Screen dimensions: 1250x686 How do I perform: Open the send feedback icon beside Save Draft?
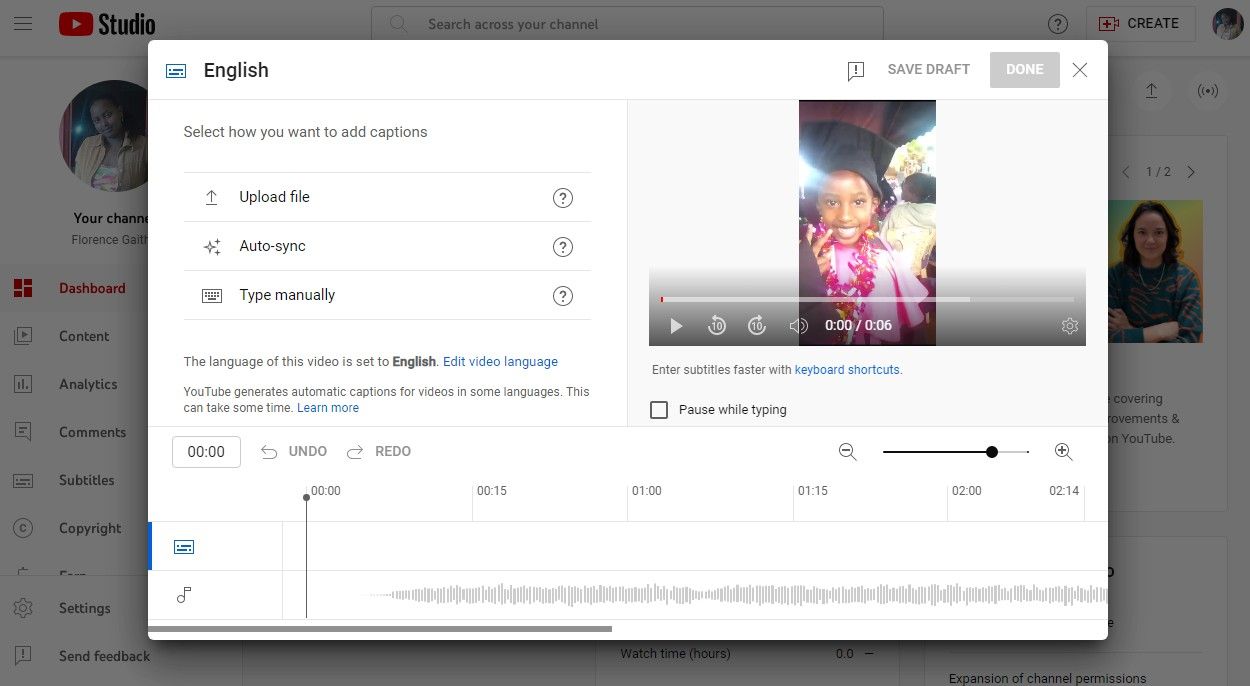(855, 70)
